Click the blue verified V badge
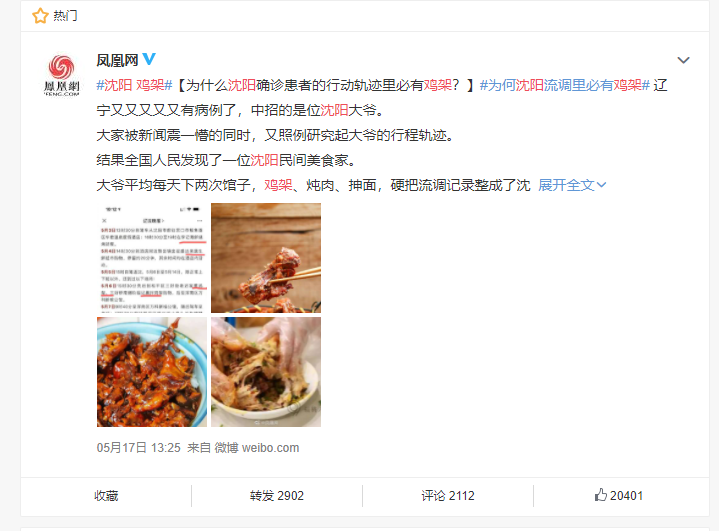 click(149, 59)
